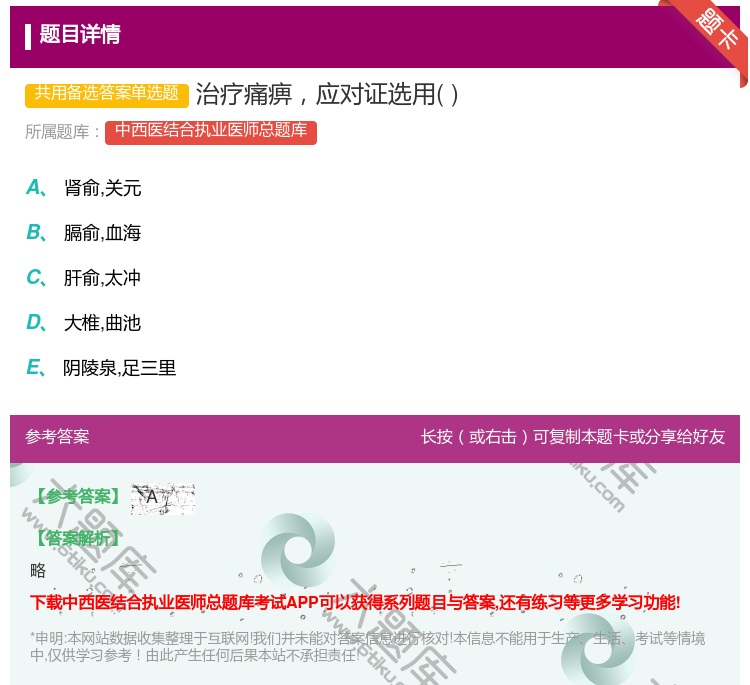This screenshot has width=750, height=685.
Task: Select answer option C 肝俞,太冲
Action: click(x=84, y=278)
